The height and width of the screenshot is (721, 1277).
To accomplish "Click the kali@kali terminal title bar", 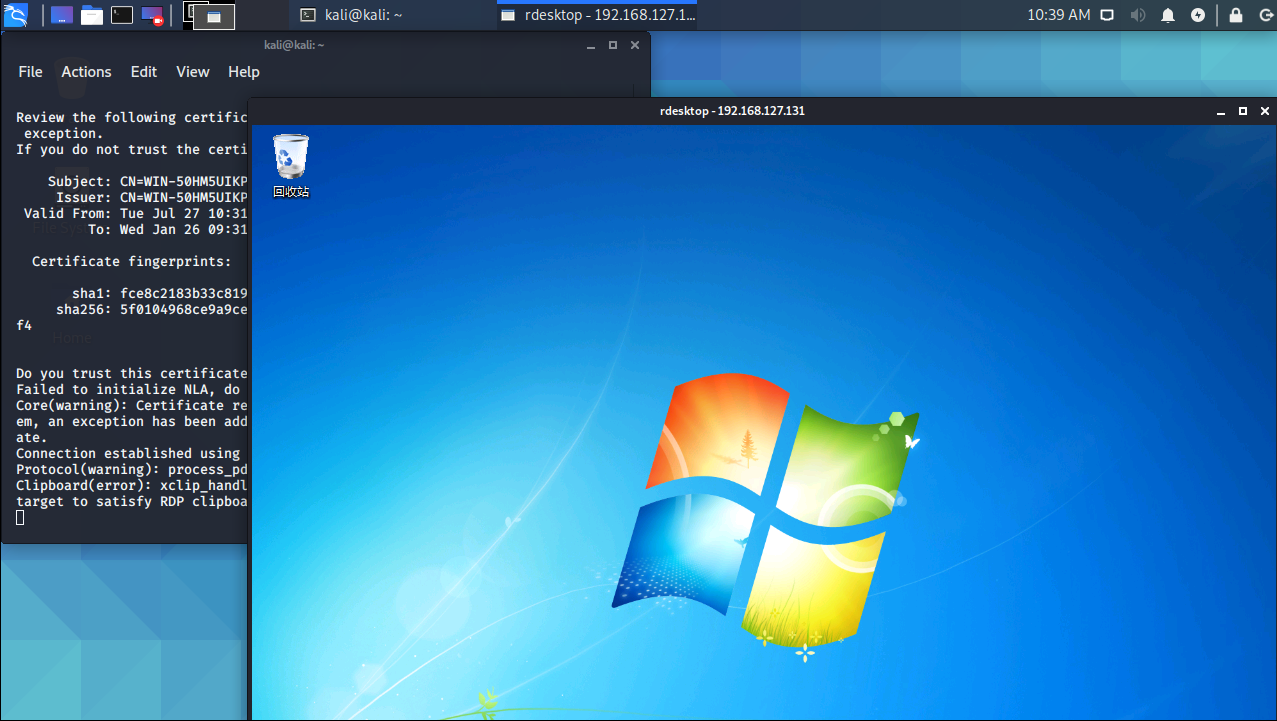I will (x=292, y=45).
